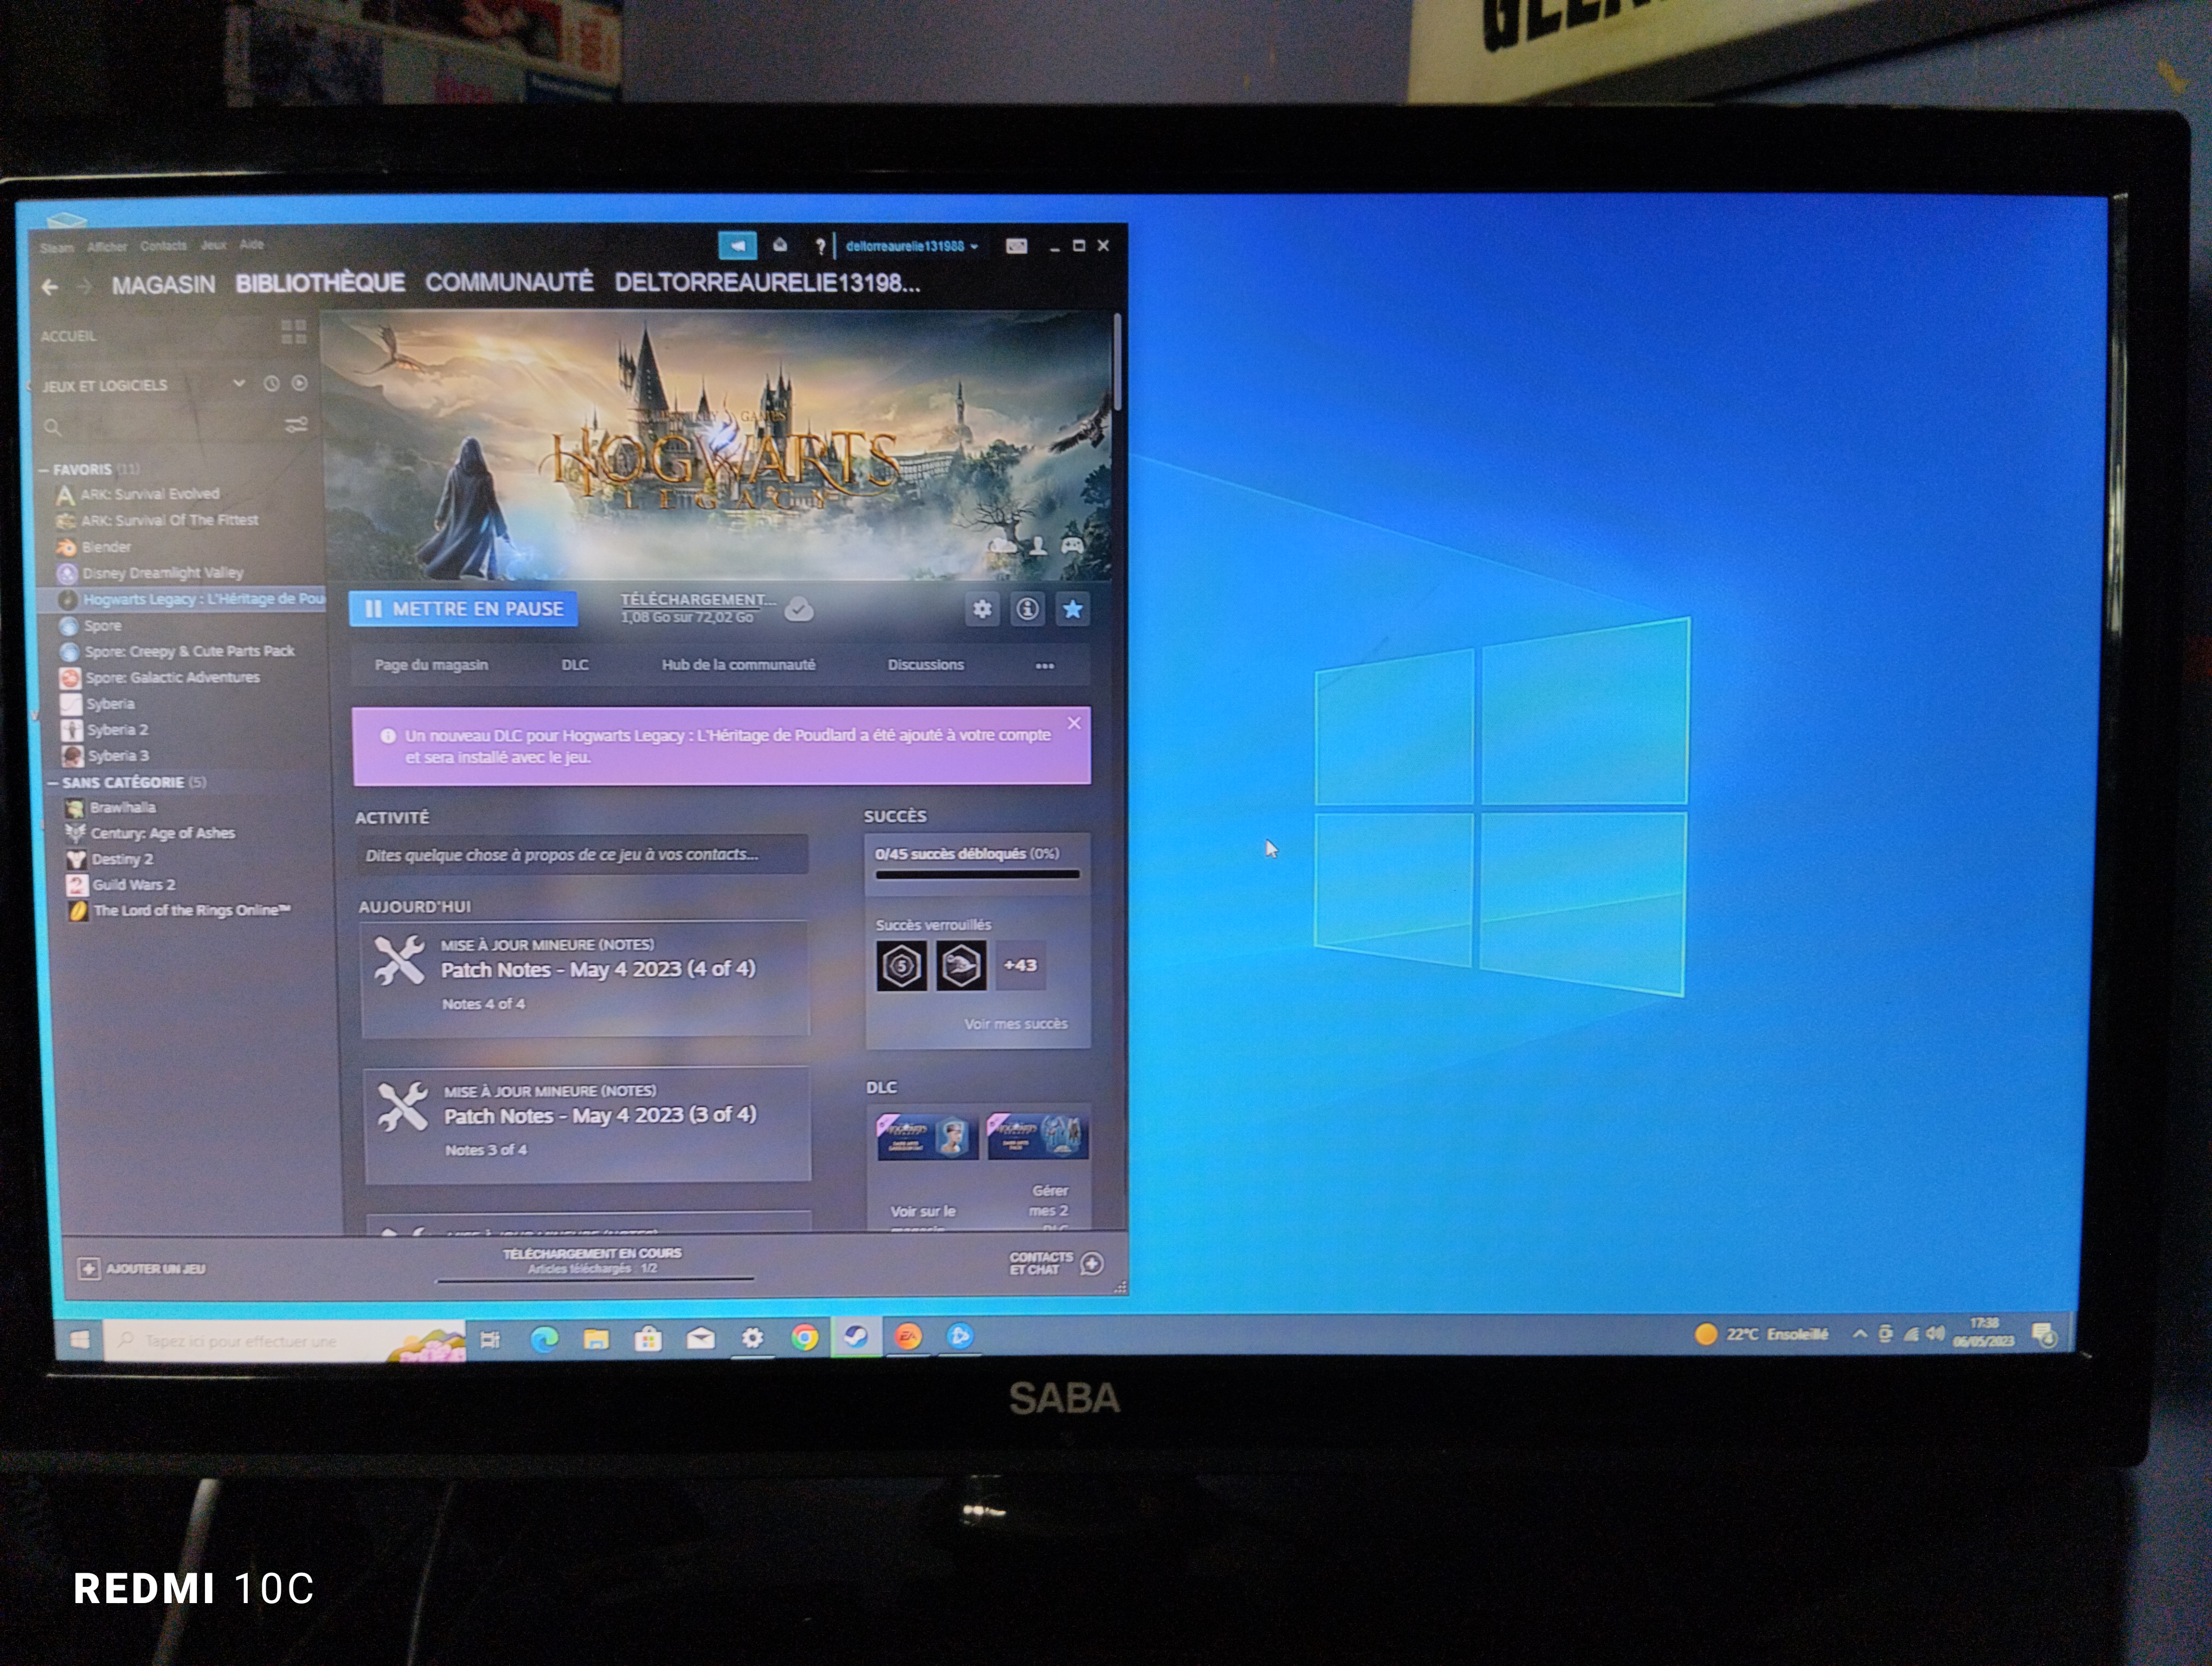Toggle Hogwarts Legacy favorite star

click(x=1072, y=609)
